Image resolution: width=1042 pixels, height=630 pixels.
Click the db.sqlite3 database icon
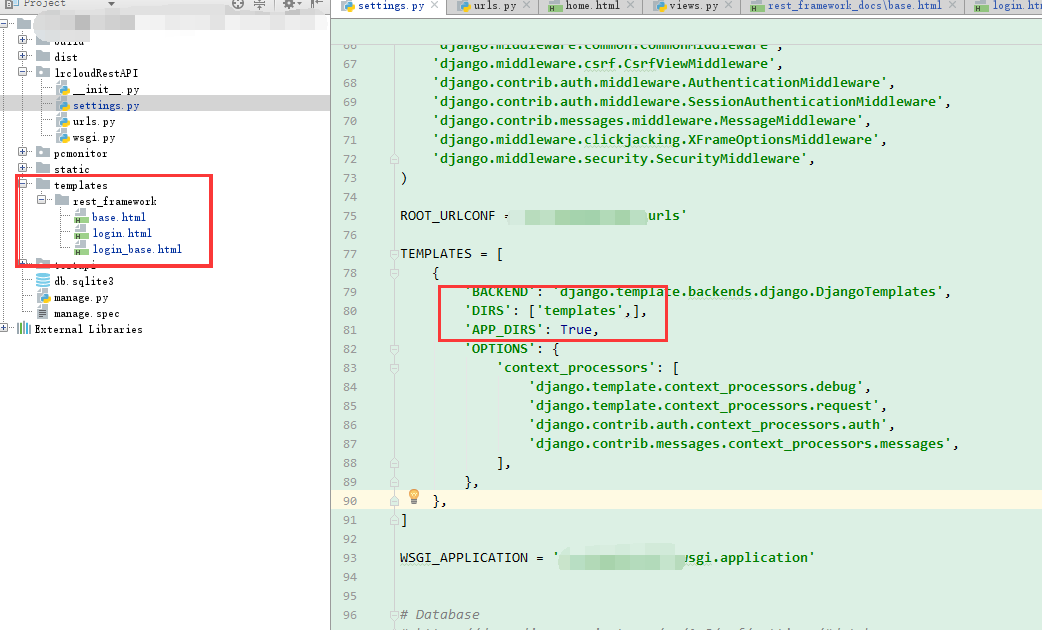[x=43, y=280]
